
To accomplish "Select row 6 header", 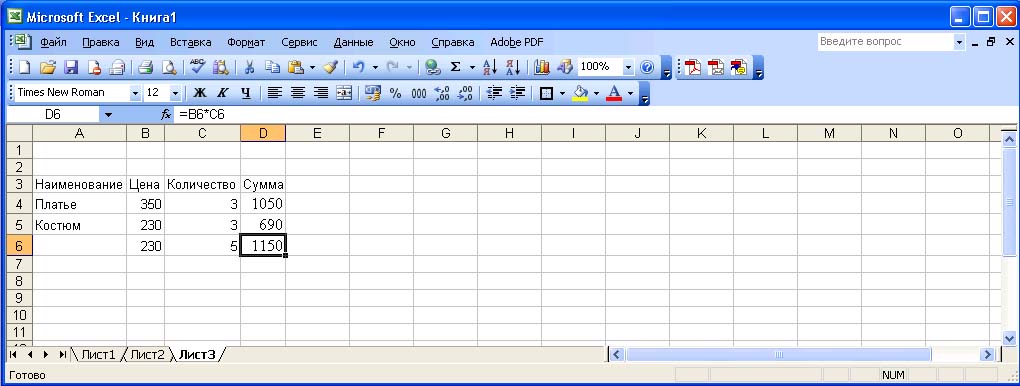I will tap(19, 246).
